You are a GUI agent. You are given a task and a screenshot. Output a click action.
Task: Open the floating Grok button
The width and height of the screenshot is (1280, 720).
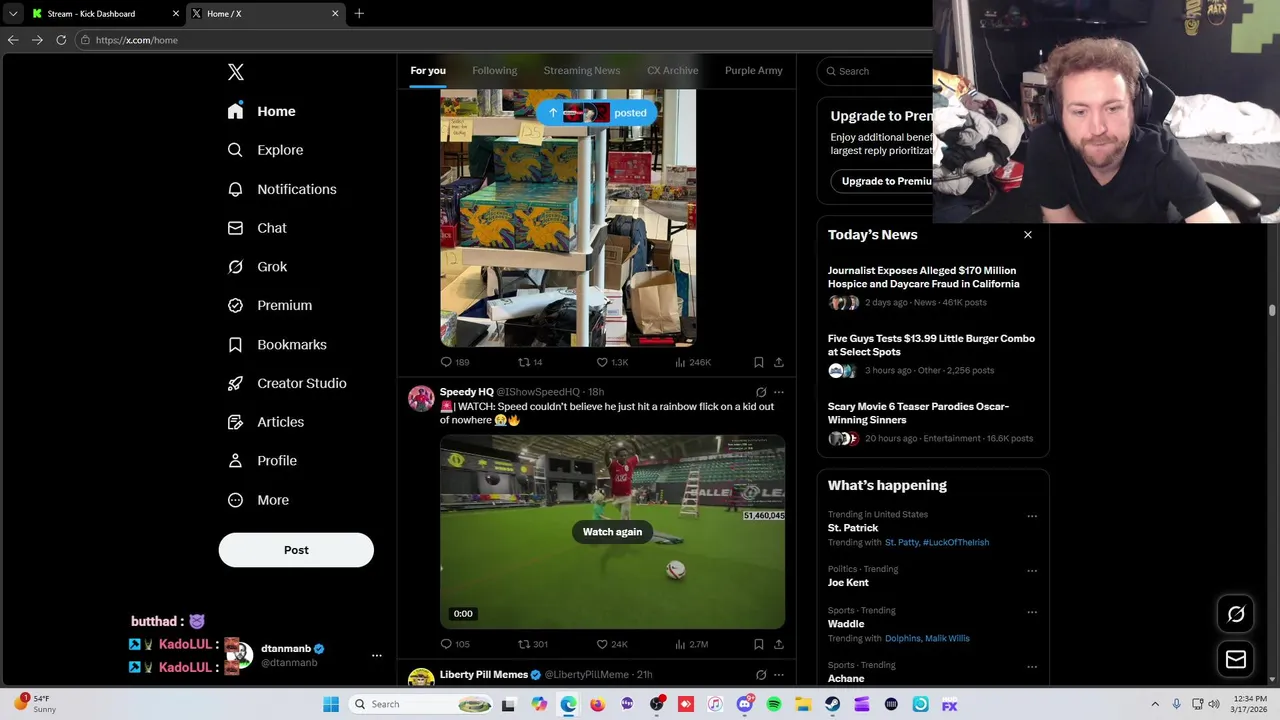(x=1236, y=615)
